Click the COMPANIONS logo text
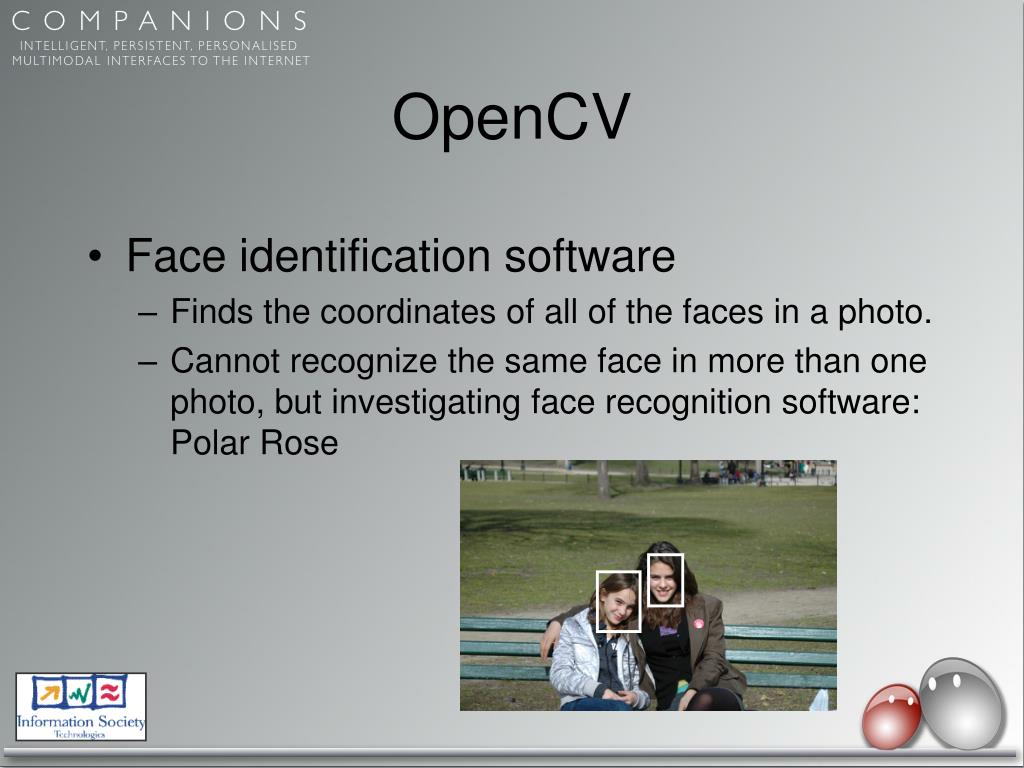 click(159, 21)
